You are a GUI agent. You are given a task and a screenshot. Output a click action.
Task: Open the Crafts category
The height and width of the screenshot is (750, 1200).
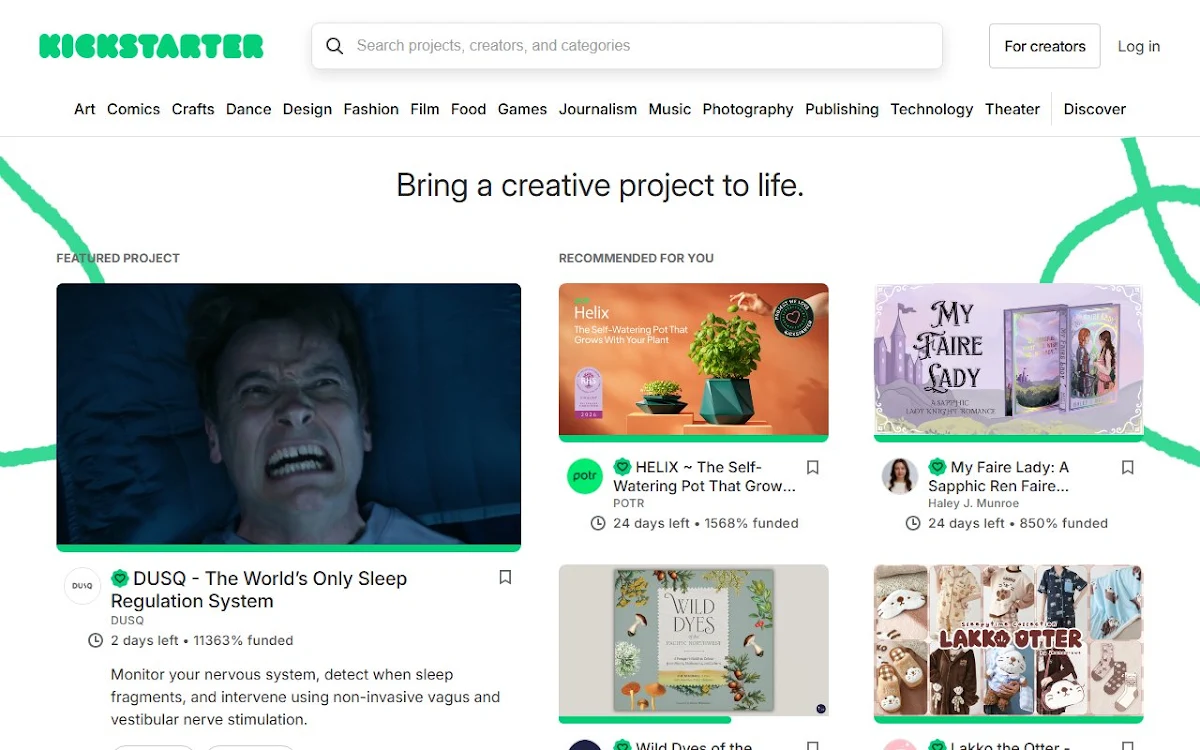click(x=193, y=109)
